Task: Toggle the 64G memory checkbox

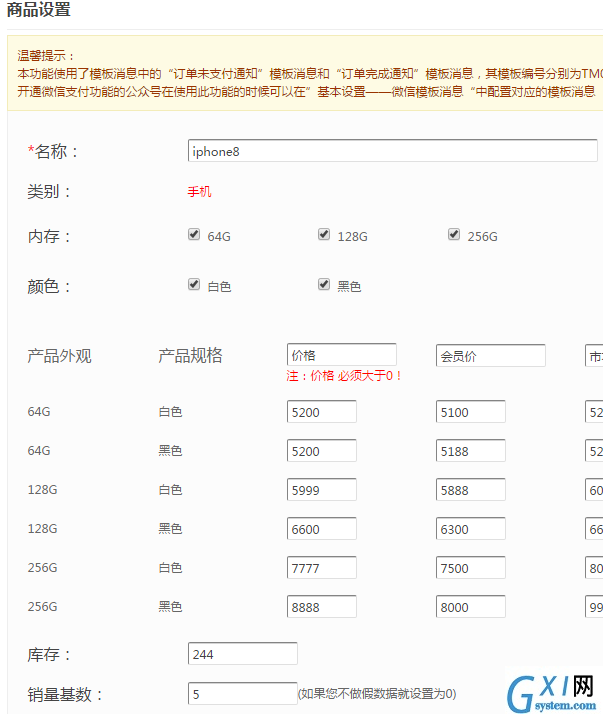Action: coord(194,235)
